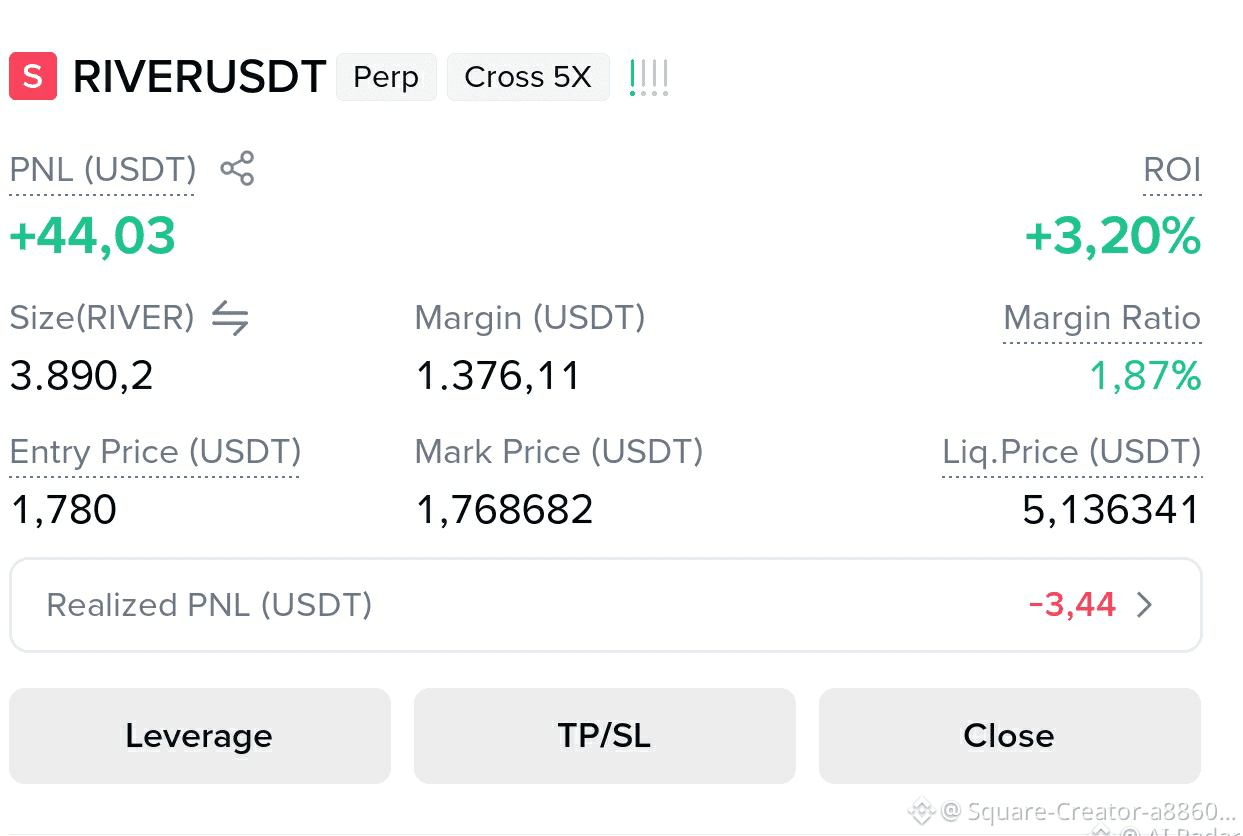The height and width of the screenshot is (836, 1243).
Task: Toggle size unit with the swap arrows icon
Action: coord(230,319)
